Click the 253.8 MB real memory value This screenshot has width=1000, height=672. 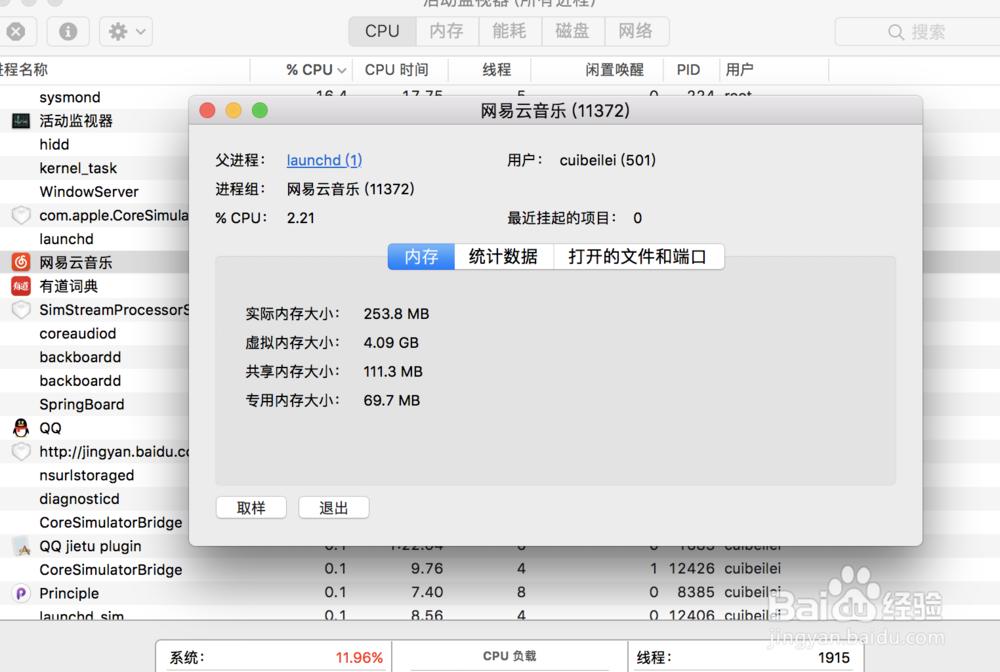396,314
